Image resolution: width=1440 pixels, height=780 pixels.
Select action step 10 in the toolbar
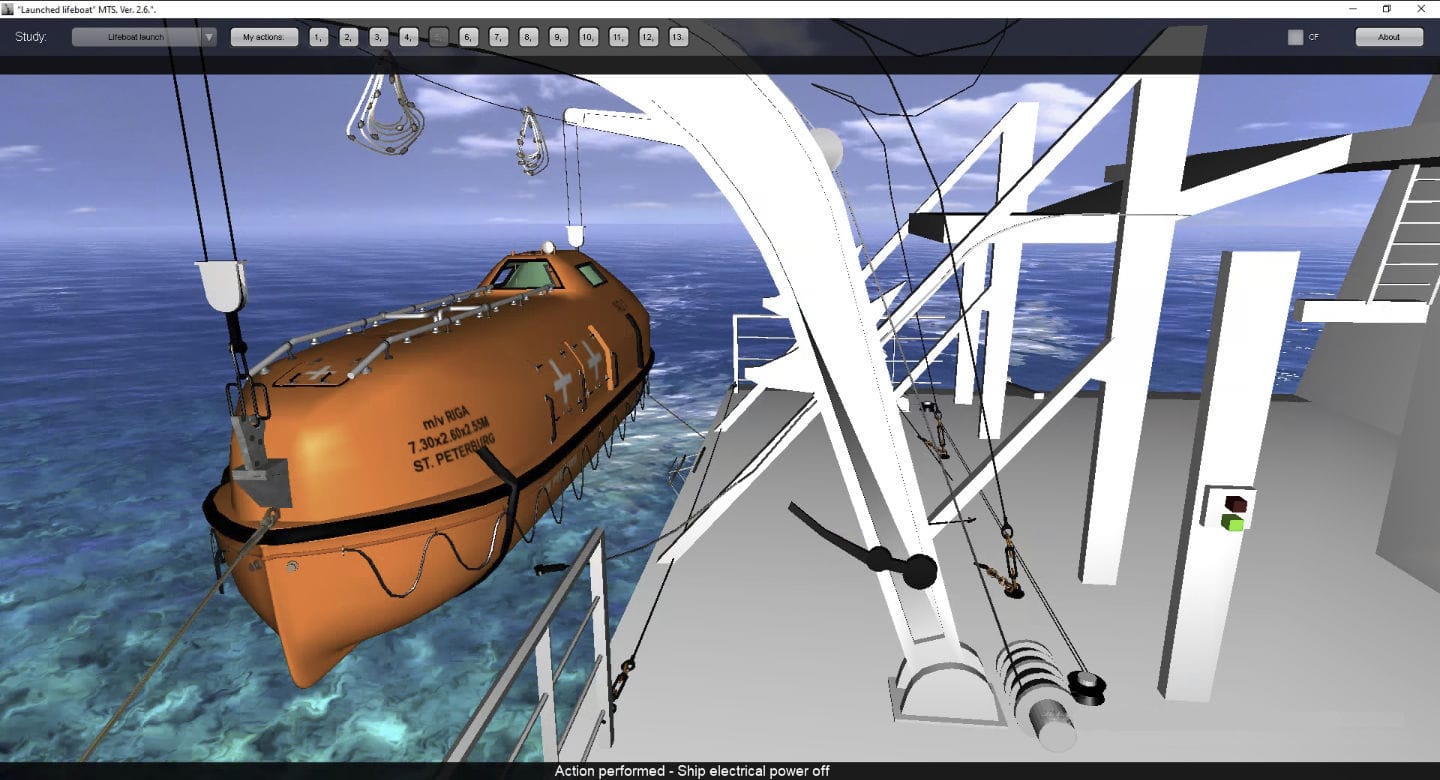pyautogui.click(x=587, y=37)
